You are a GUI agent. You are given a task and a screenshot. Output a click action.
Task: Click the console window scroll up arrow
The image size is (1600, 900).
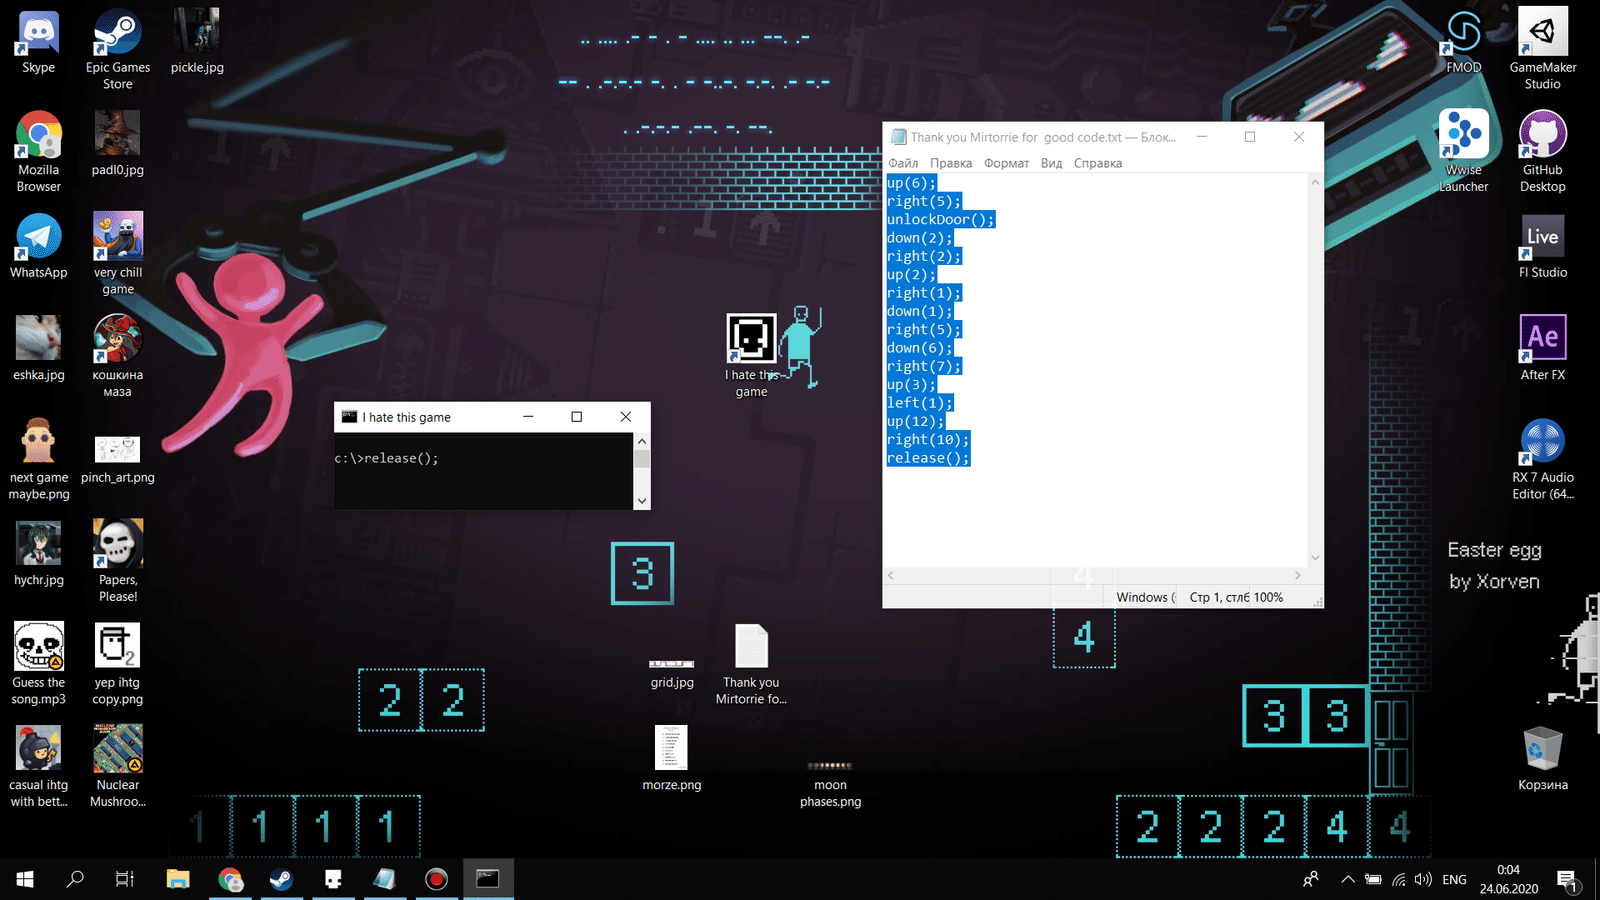coord(642,441)
